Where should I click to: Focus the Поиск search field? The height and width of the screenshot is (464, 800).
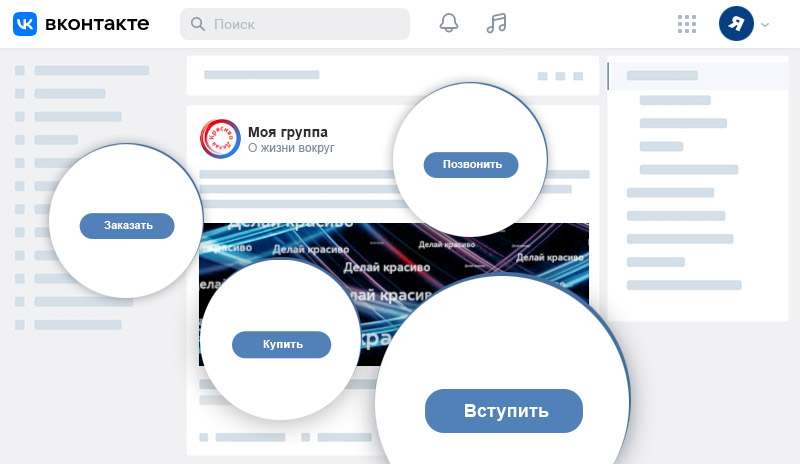(295, 23)
